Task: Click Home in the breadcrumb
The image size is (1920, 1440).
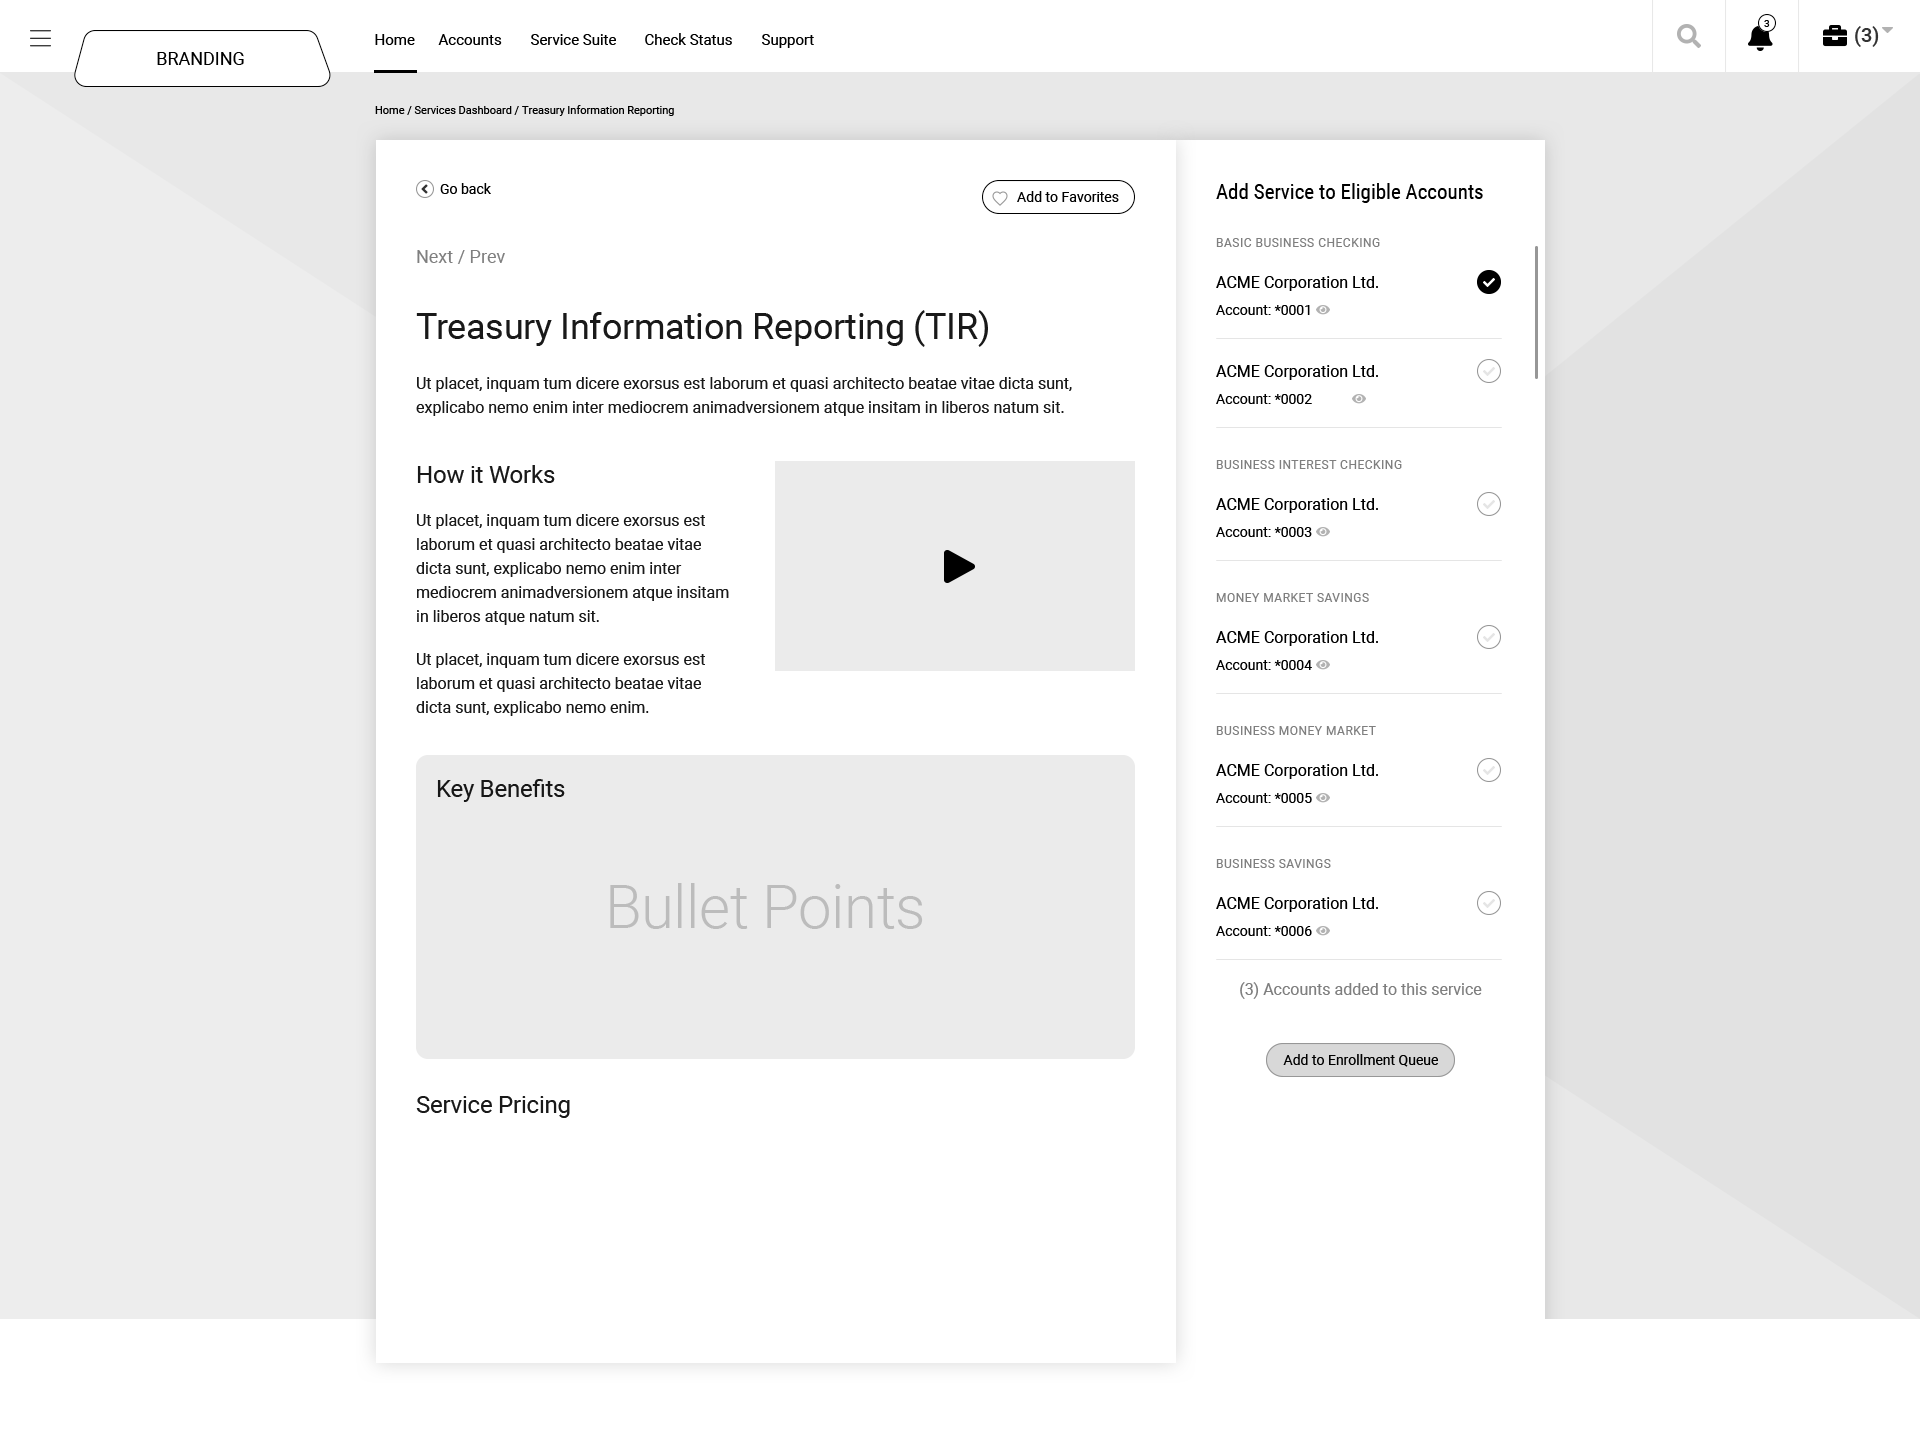Action: point(389,110)
